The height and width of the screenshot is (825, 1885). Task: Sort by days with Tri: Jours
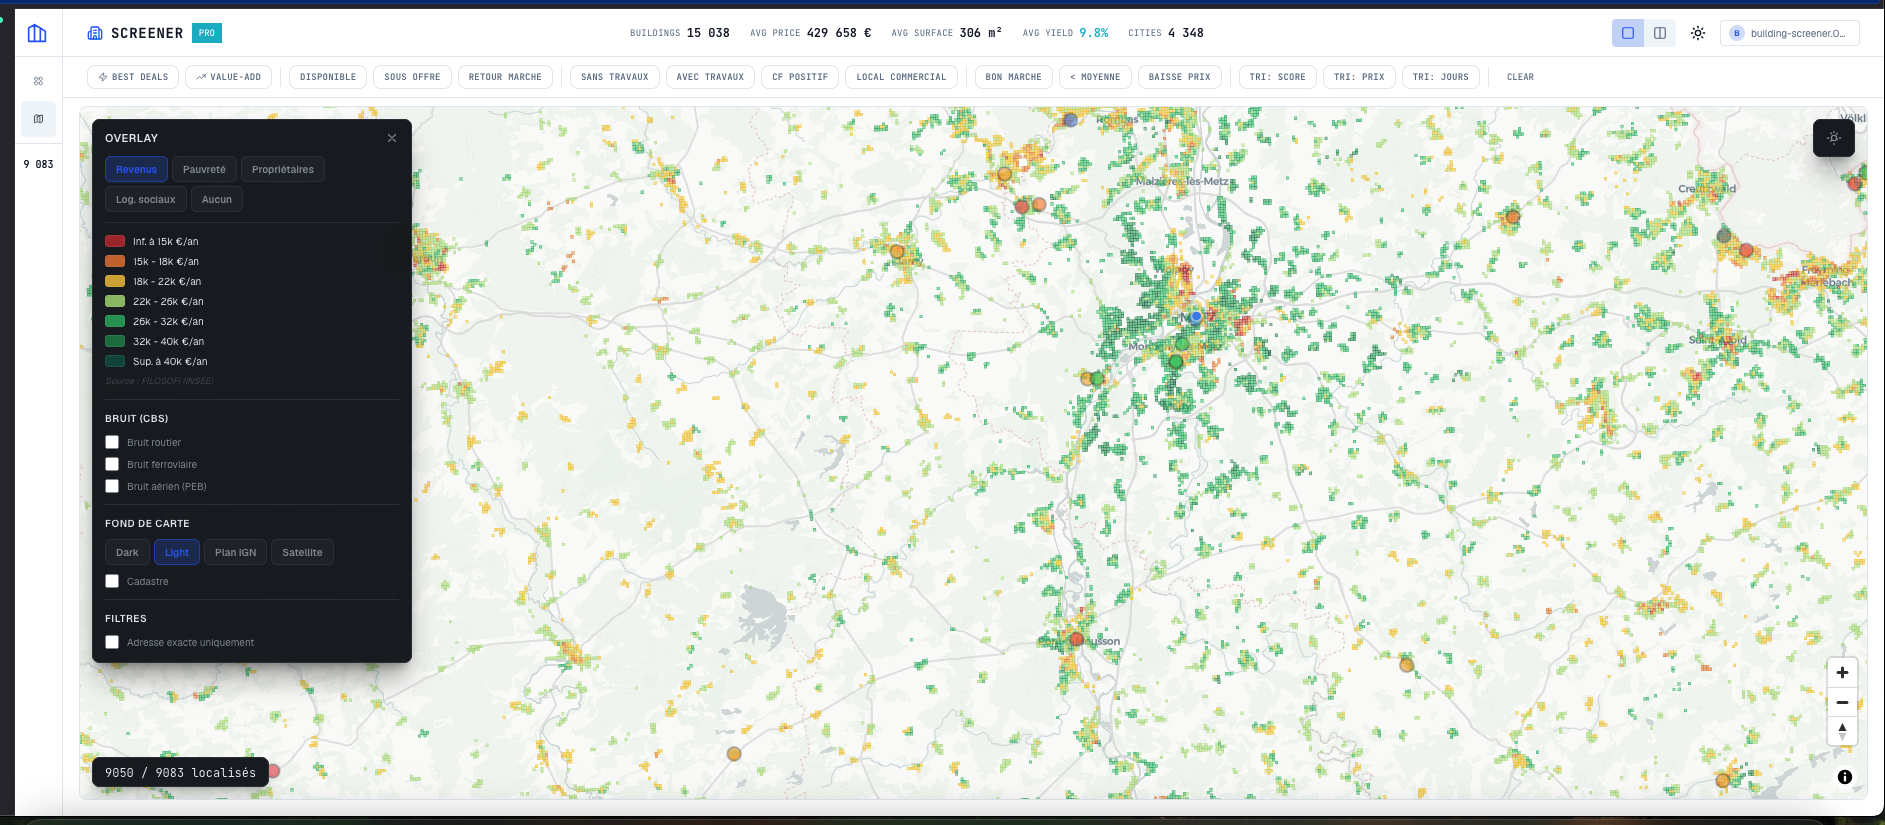pyautogui.click(x=1441, y=77)
